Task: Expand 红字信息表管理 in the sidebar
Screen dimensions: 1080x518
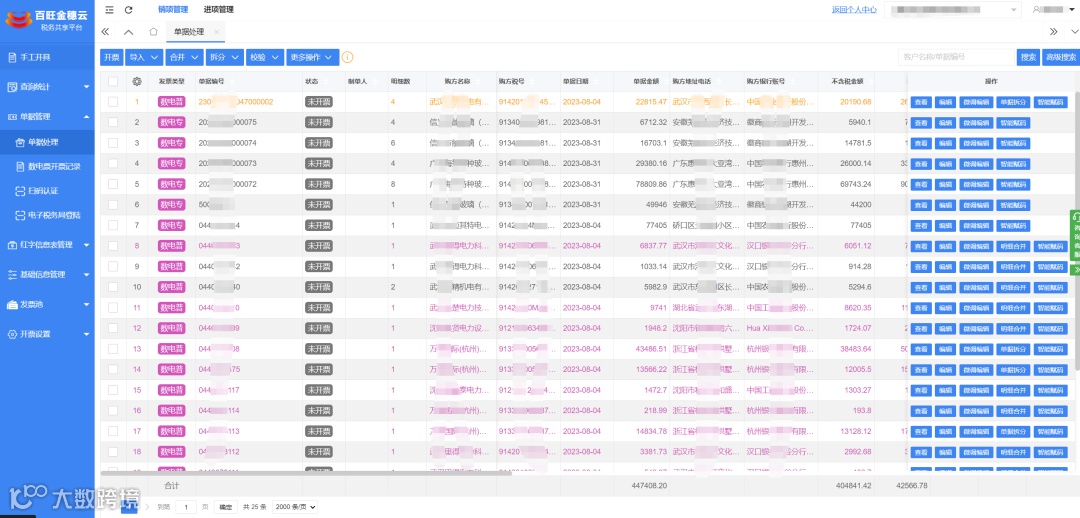Action: (x=47, y=245)
